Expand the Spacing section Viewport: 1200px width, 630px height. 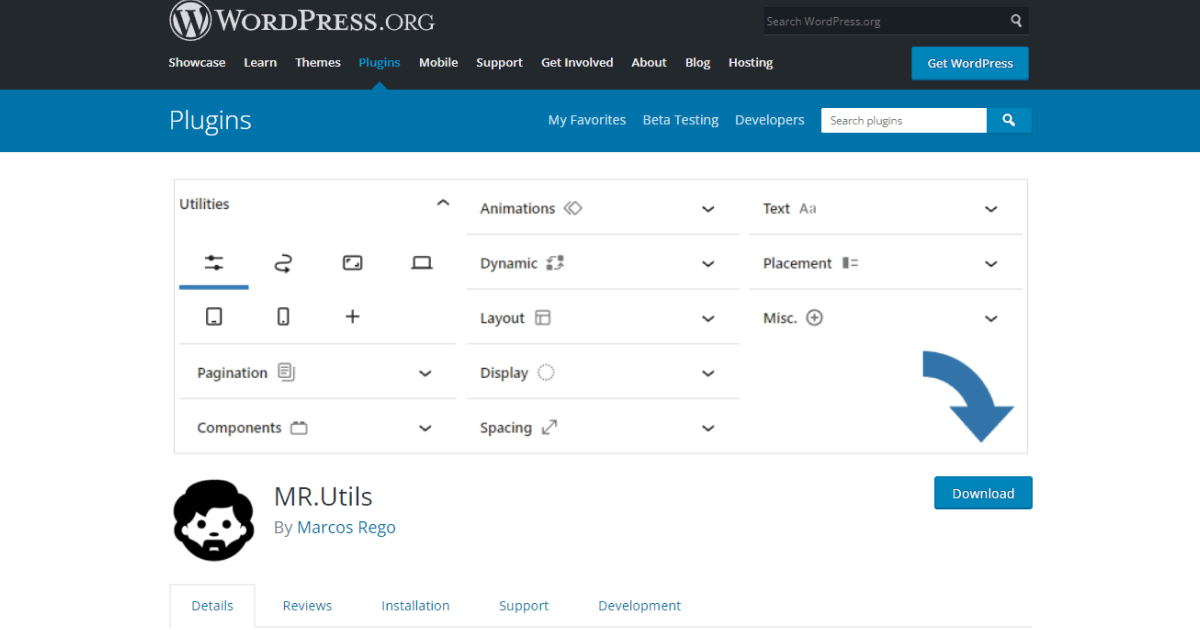pyautogui.click(x=708, y=428)
